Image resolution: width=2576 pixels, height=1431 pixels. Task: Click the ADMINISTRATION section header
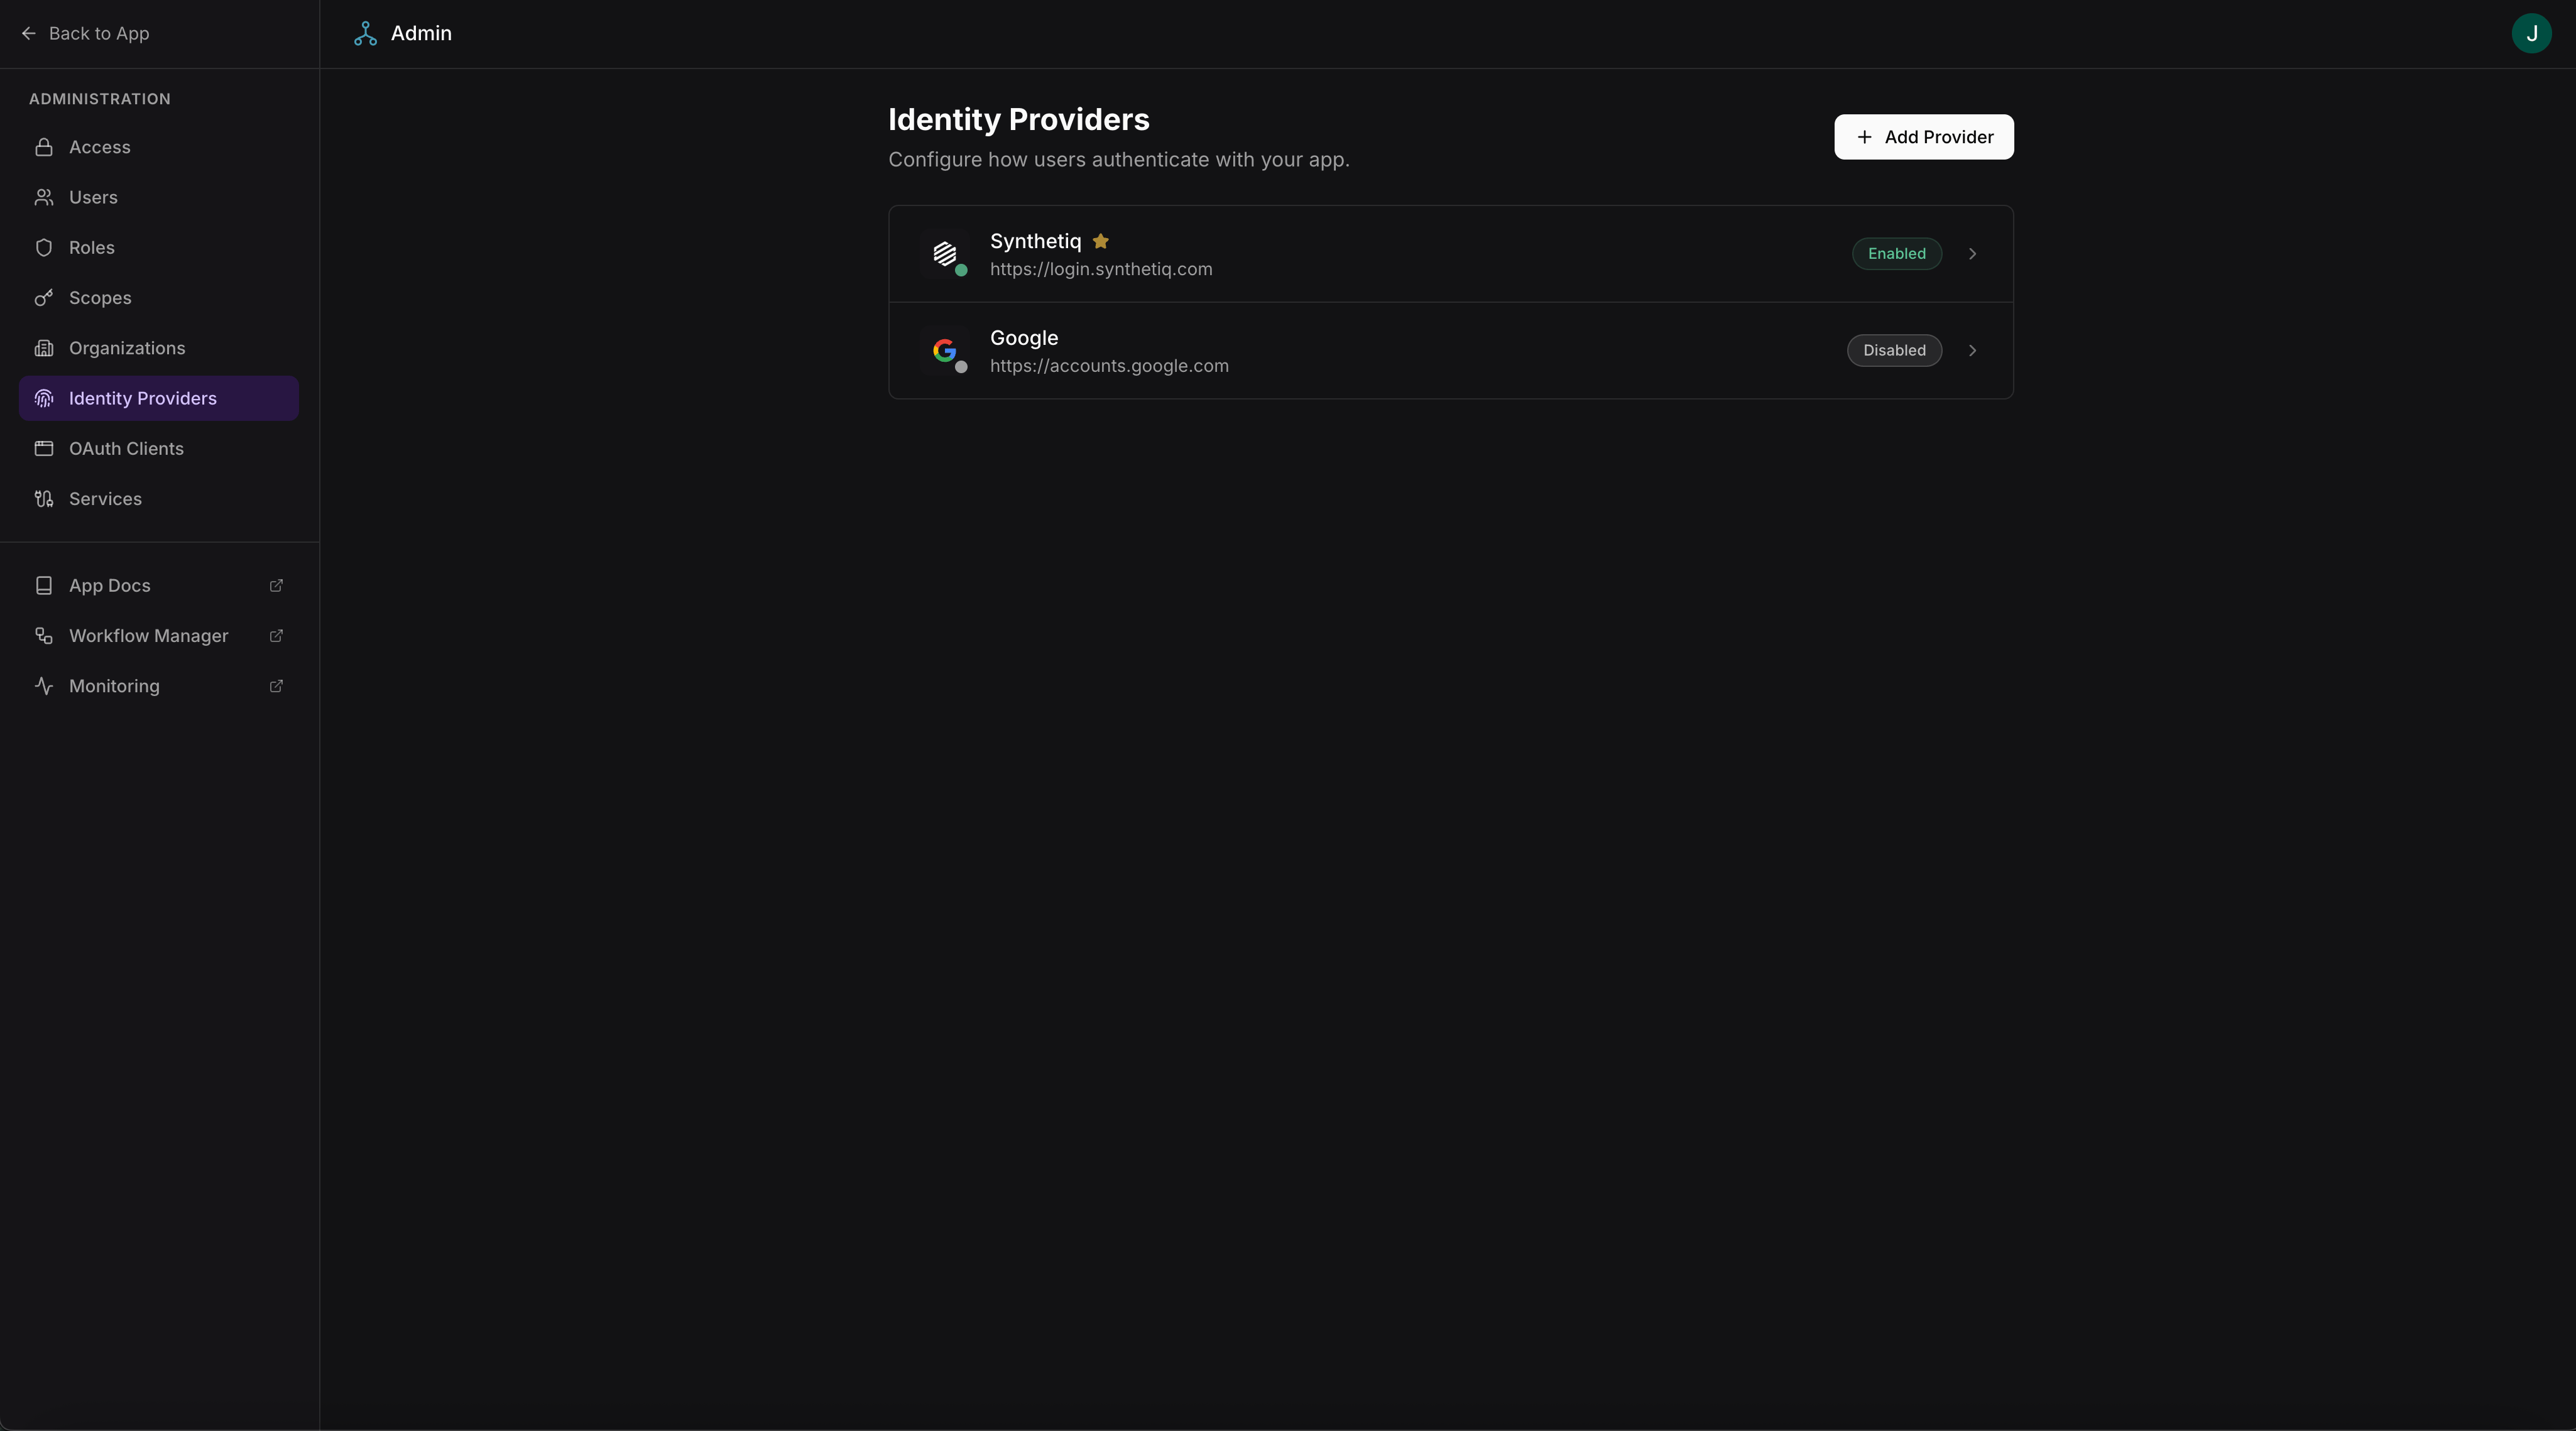coord(100,99)
